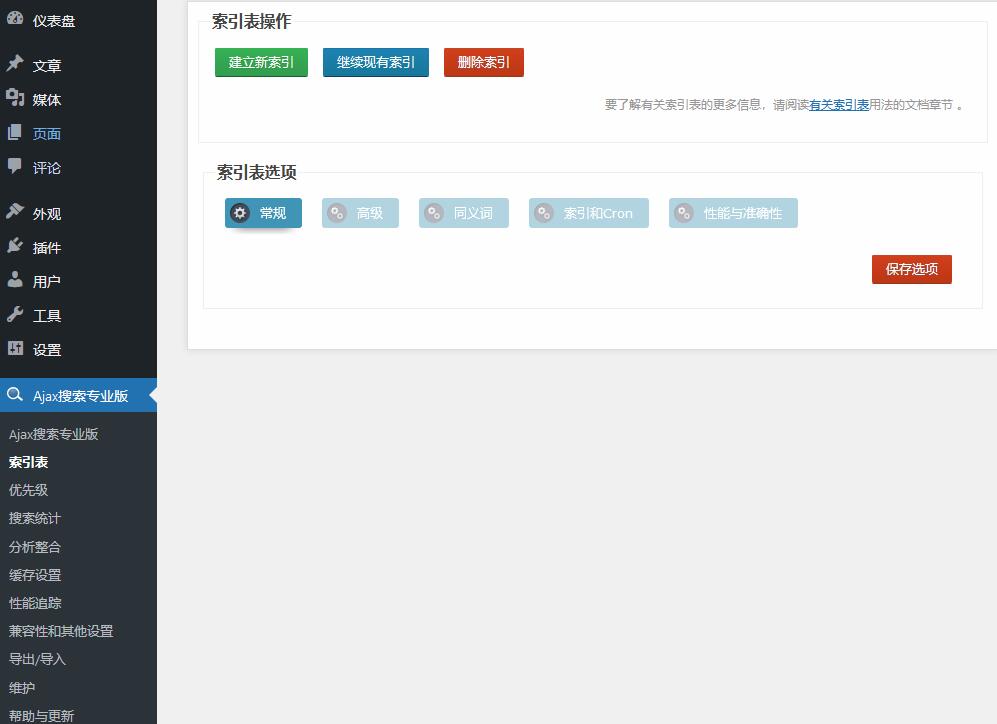Open the 缓存设置 submenu item

(35, 575)
